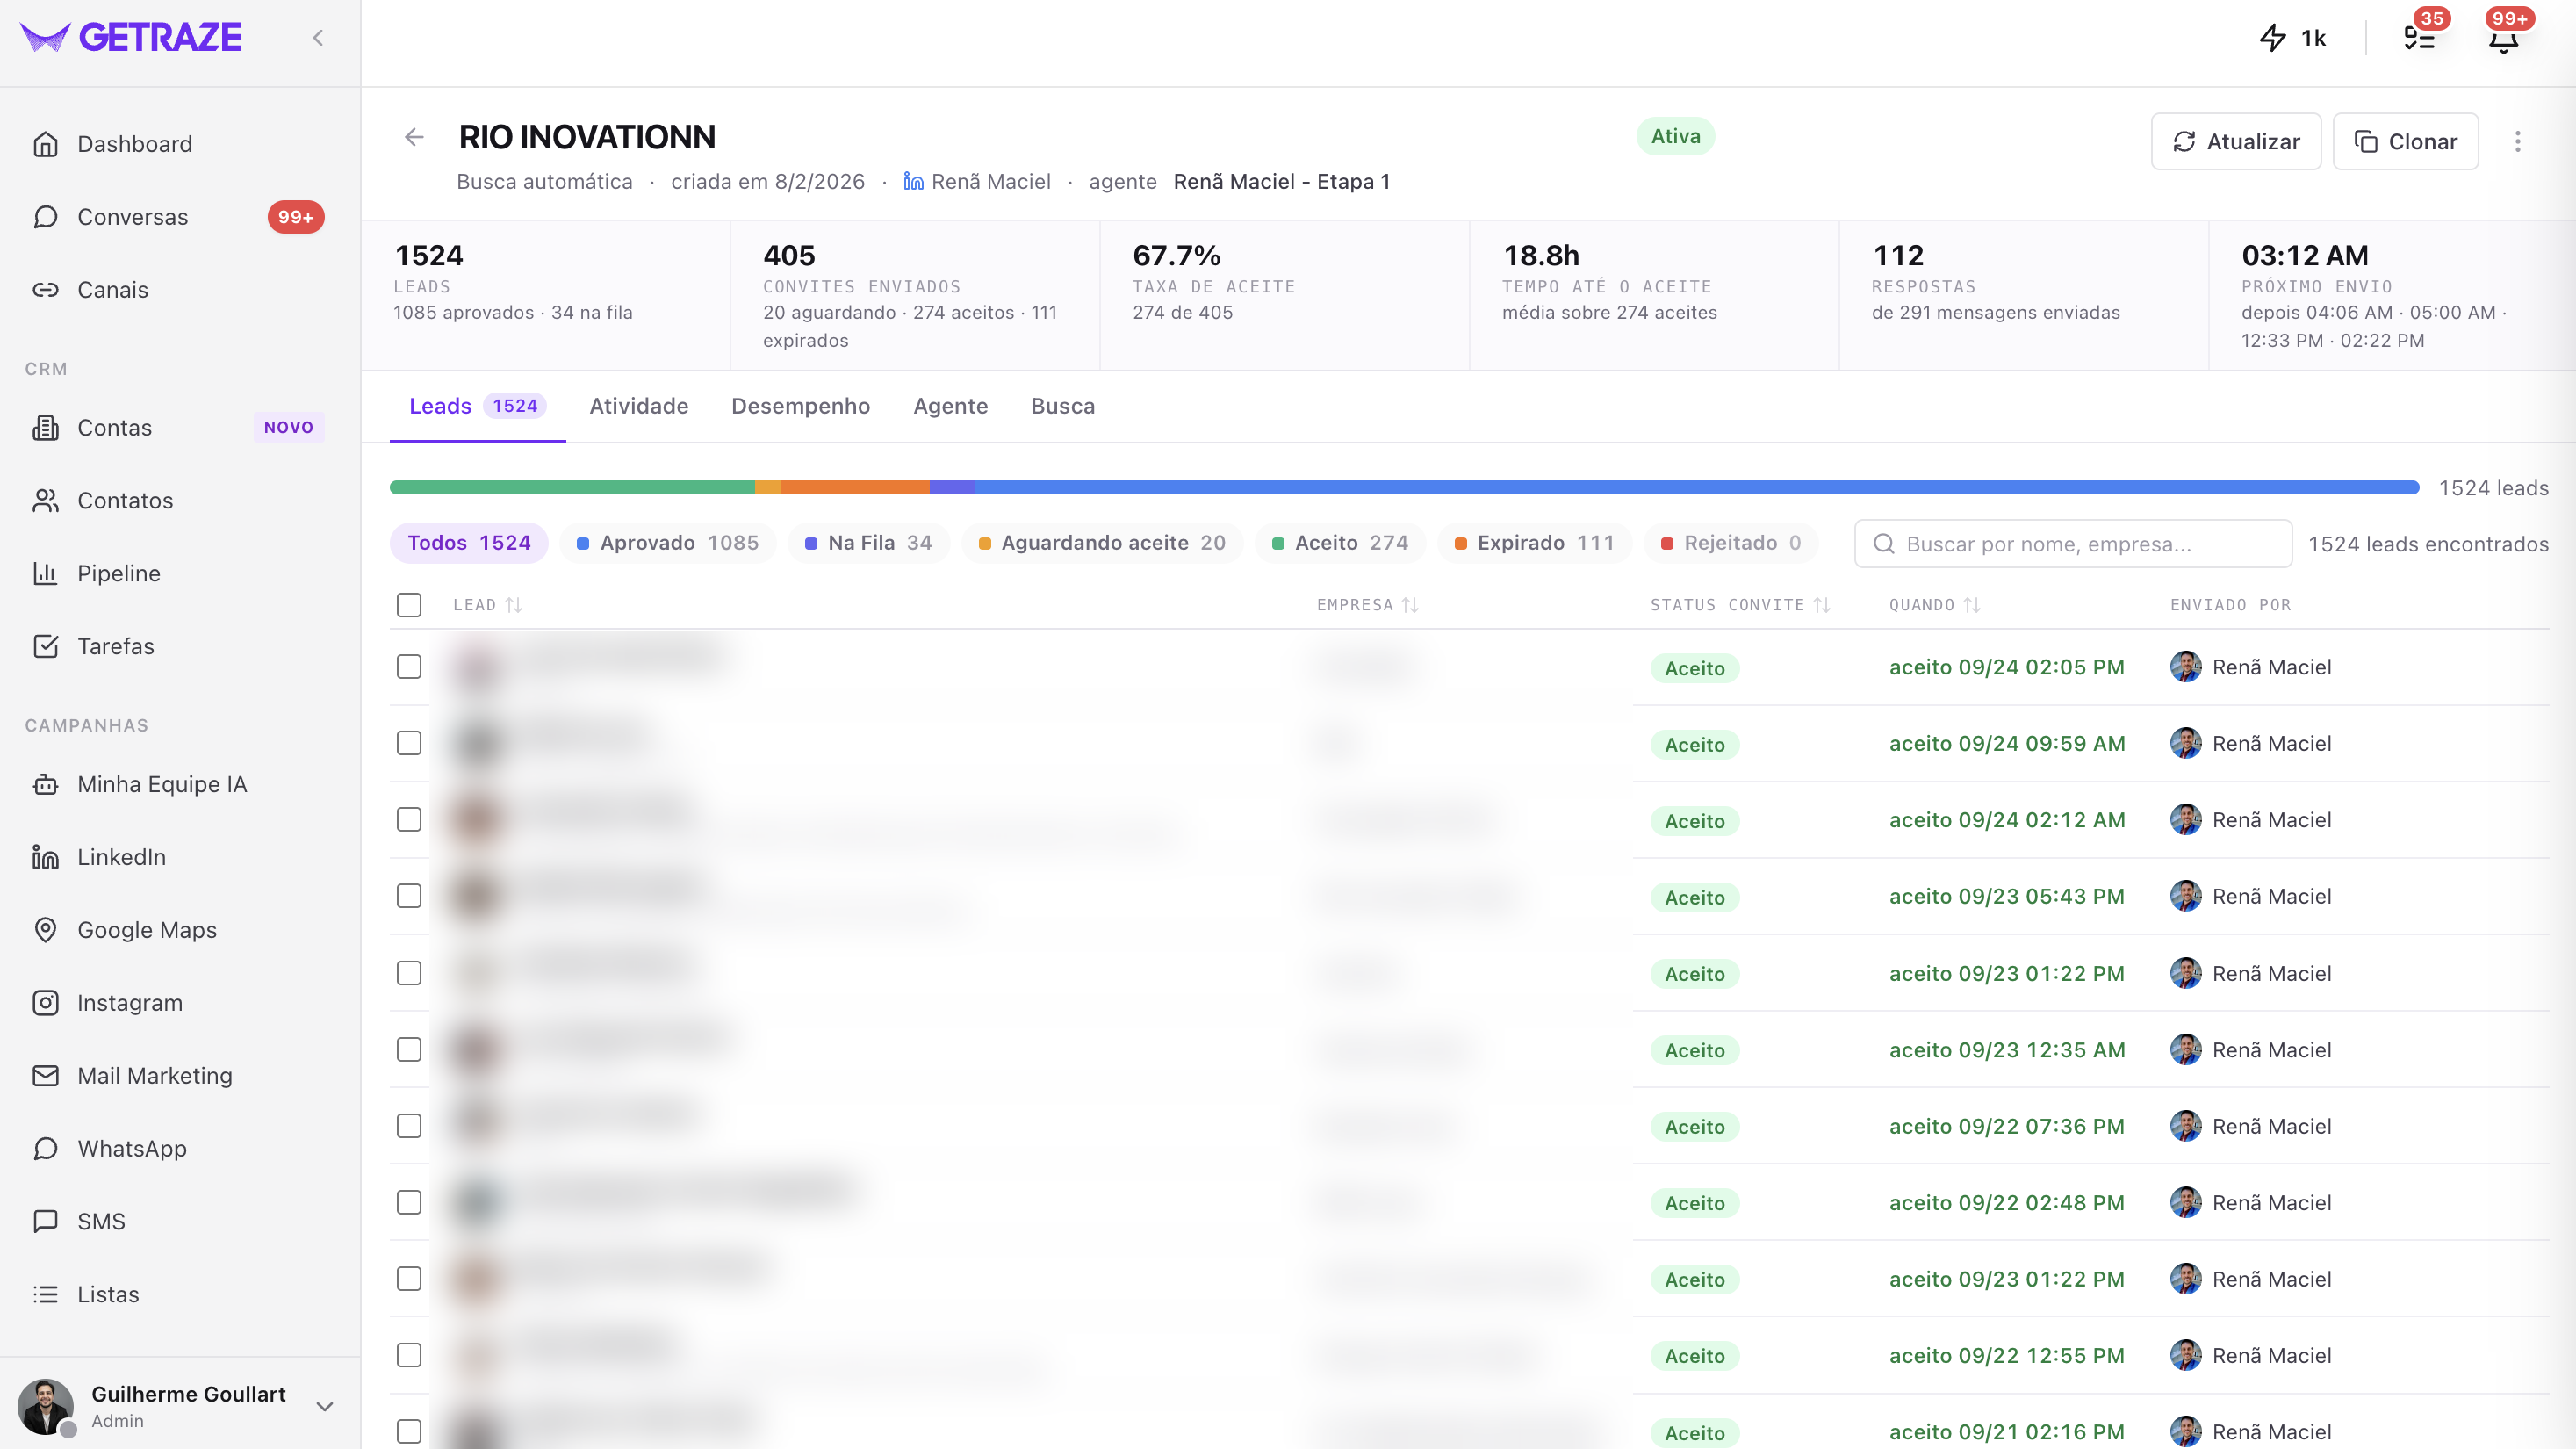Check the lead row accepted 09/22 07:36 PM
2576x1449 pixels.
pos(409,1126)
